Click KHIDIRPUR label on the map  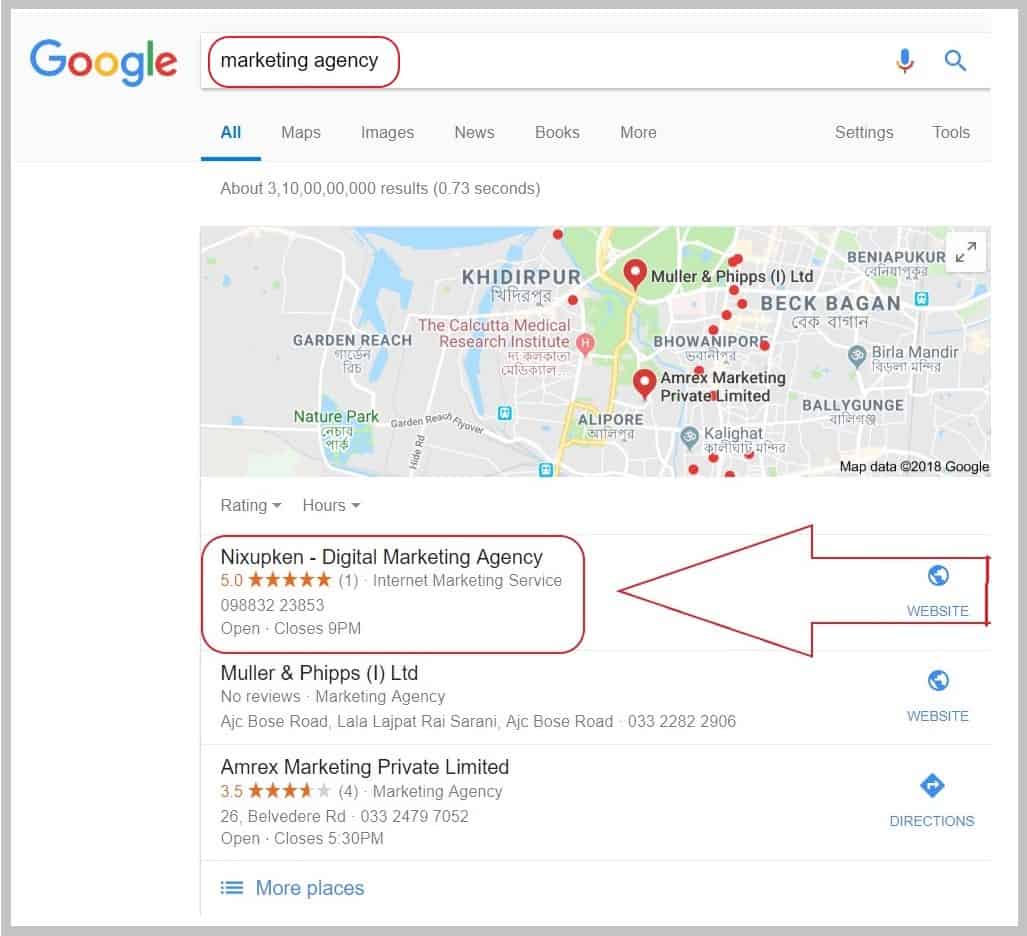pyautogui.click(x=521, y=277)
